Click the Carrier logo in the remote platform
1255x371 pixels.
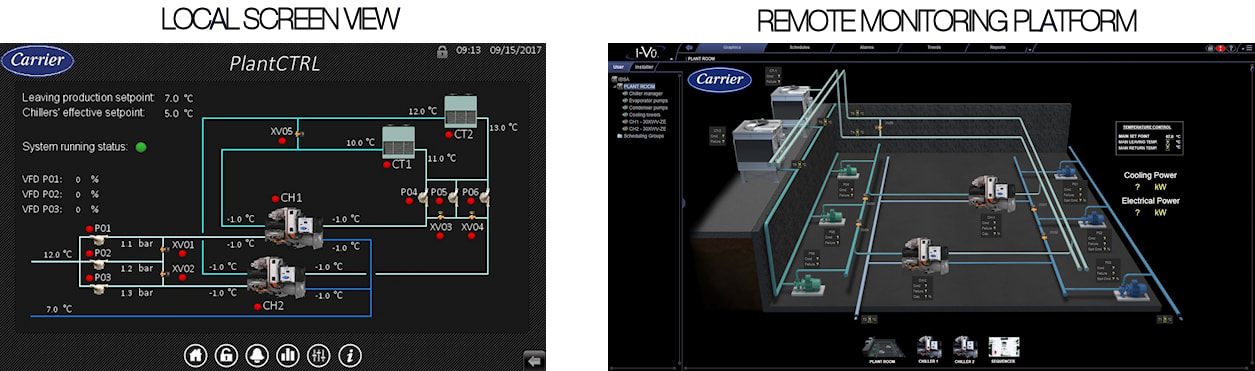[x=719, y=80]
